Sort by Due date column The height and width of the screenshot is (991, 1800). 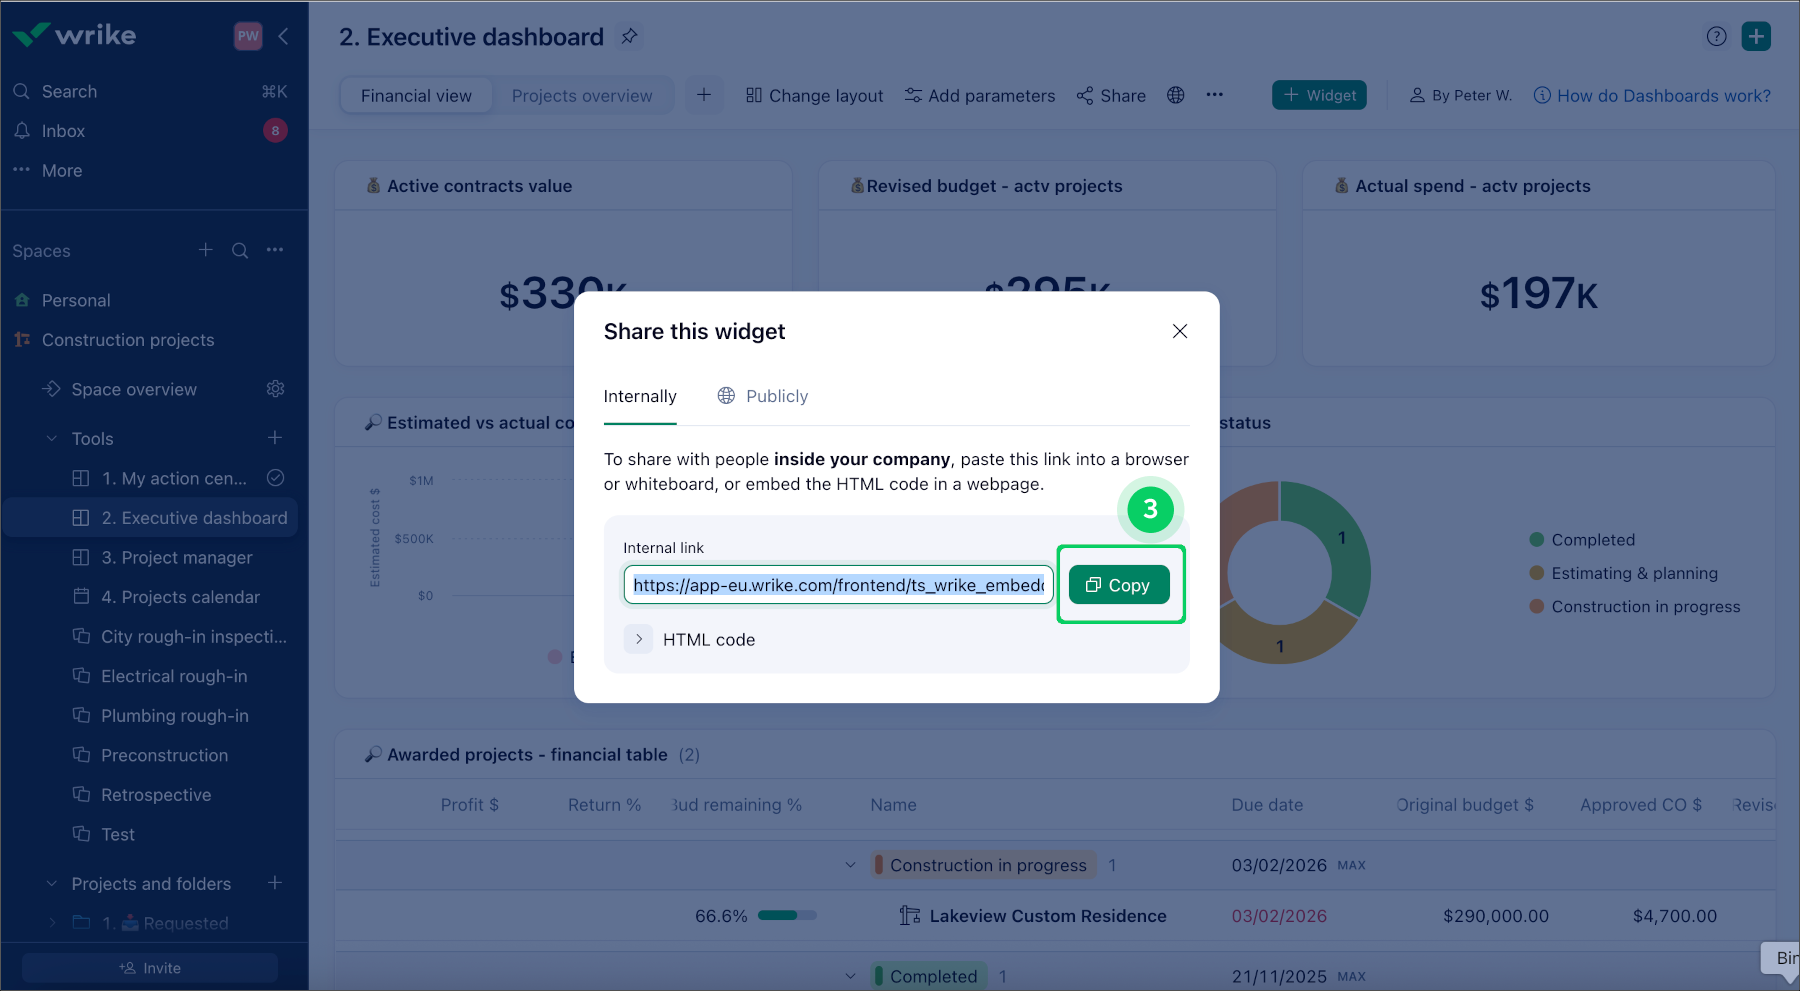(1267, 805)
